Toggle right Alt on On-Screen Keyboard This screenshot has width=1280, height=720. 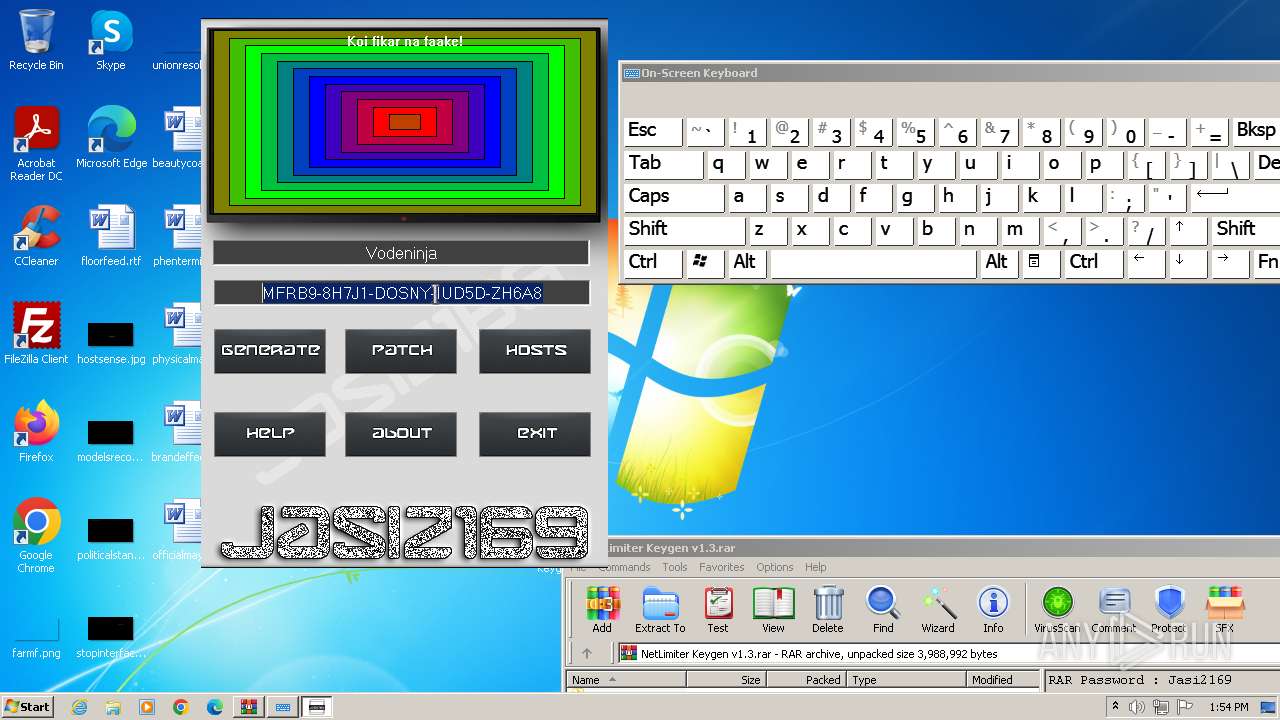click(x=999, y=263)
